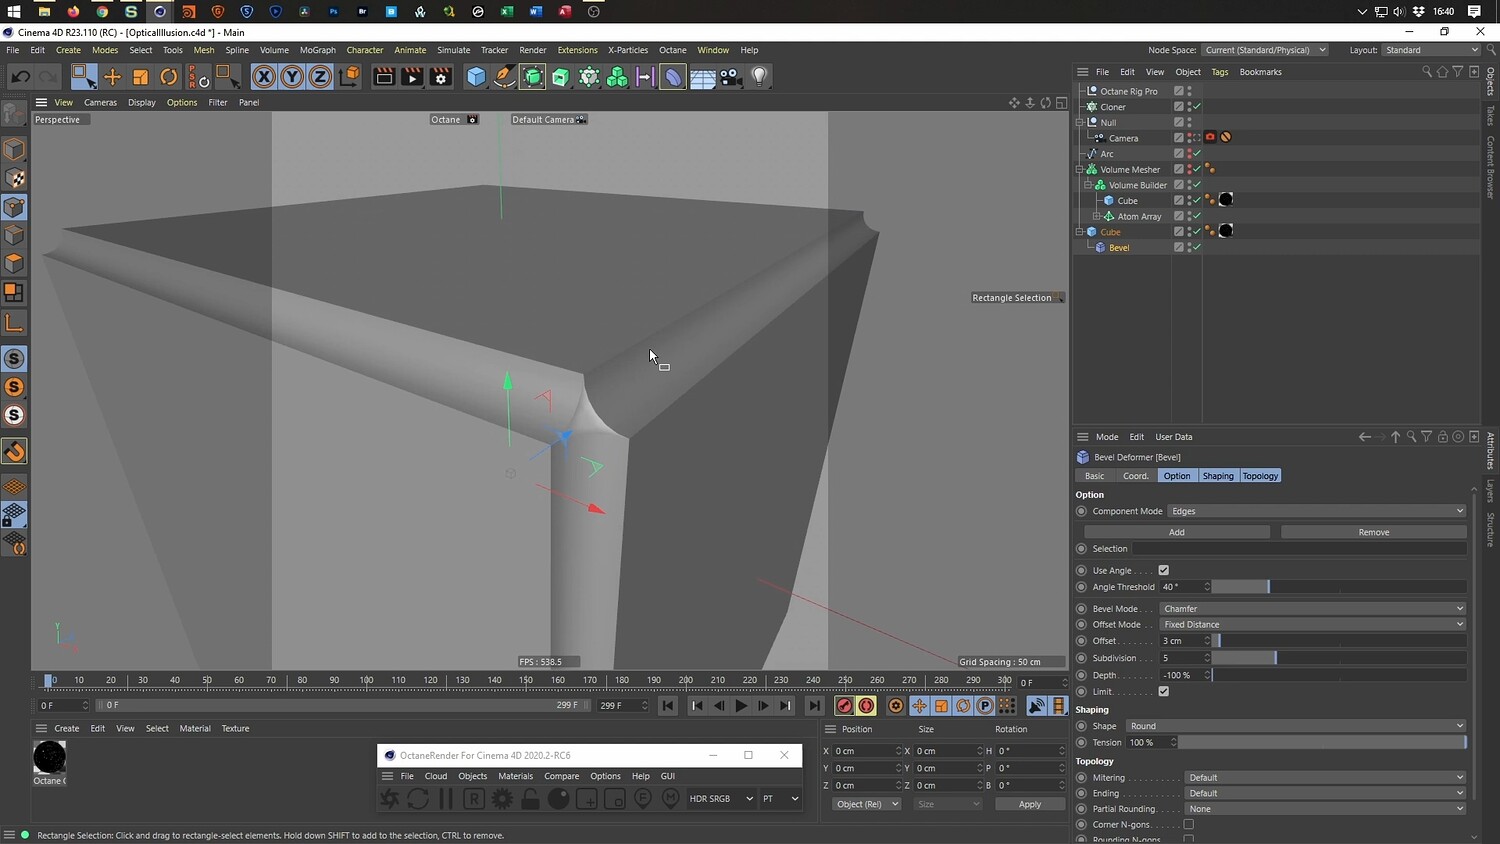
Task: Toggle the Y axis lock
Action: tap(292, 77)
